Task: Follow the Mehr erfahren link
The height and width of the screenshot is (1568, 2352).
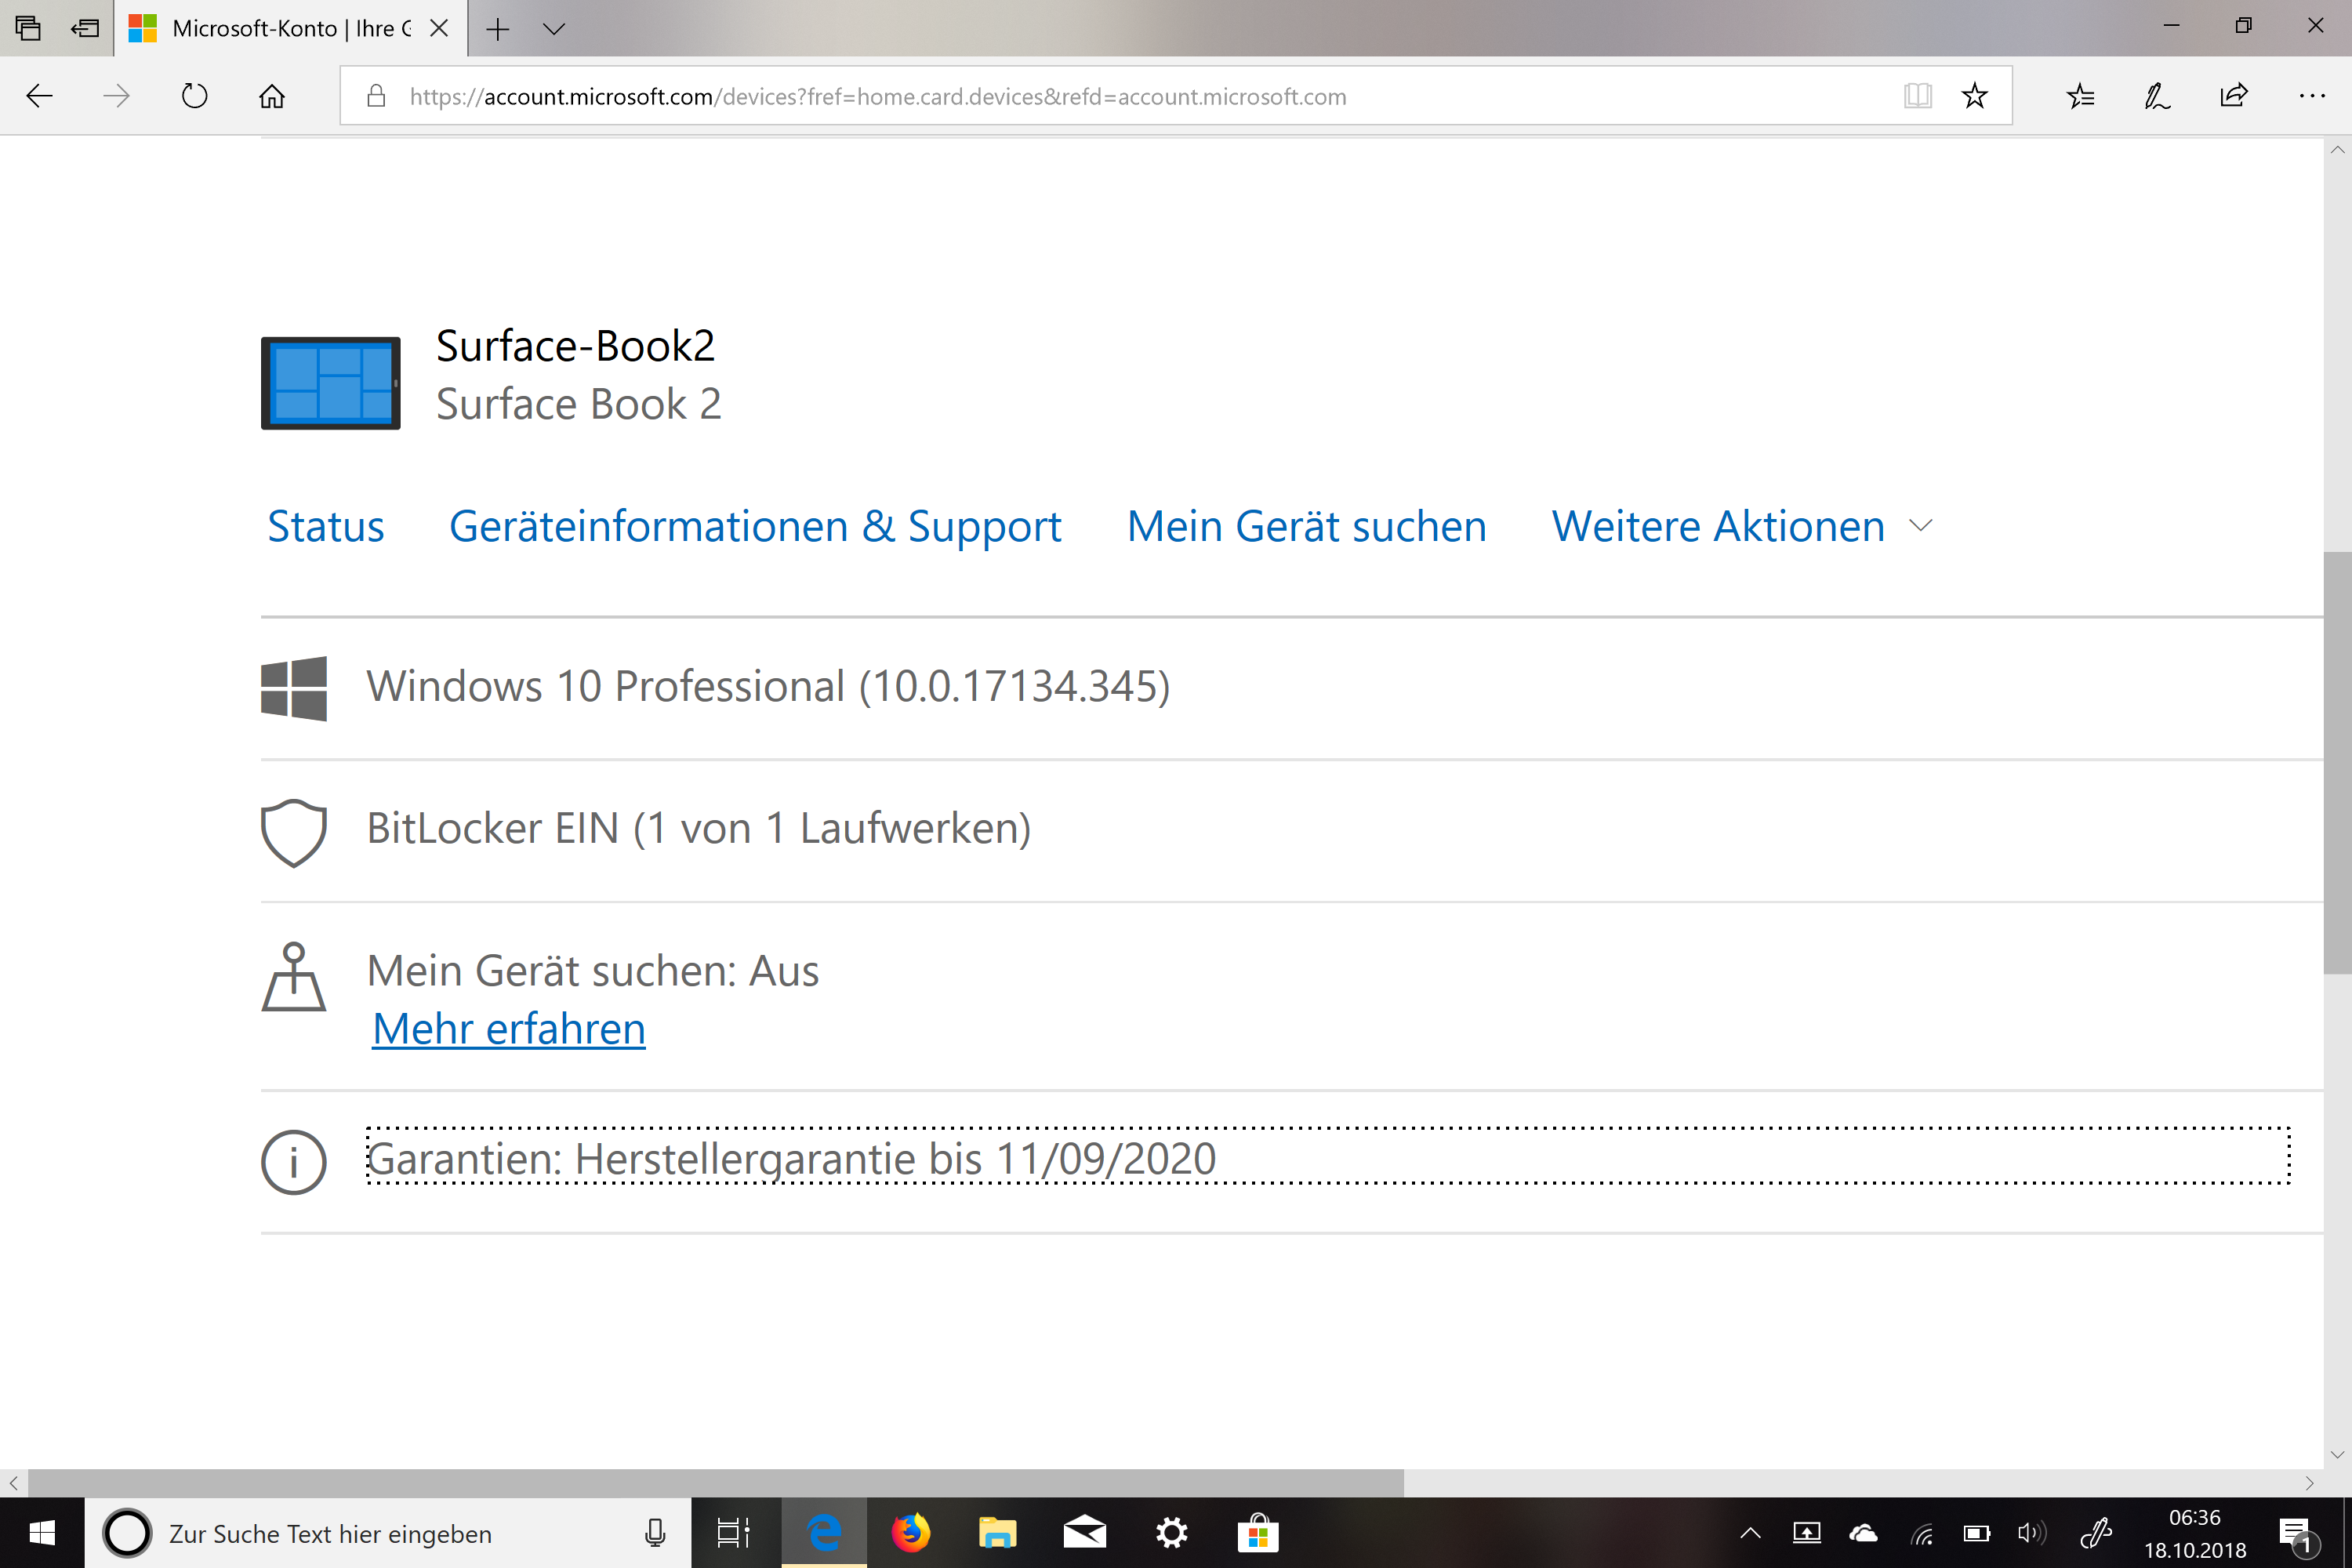Action: click(509, 1029)
